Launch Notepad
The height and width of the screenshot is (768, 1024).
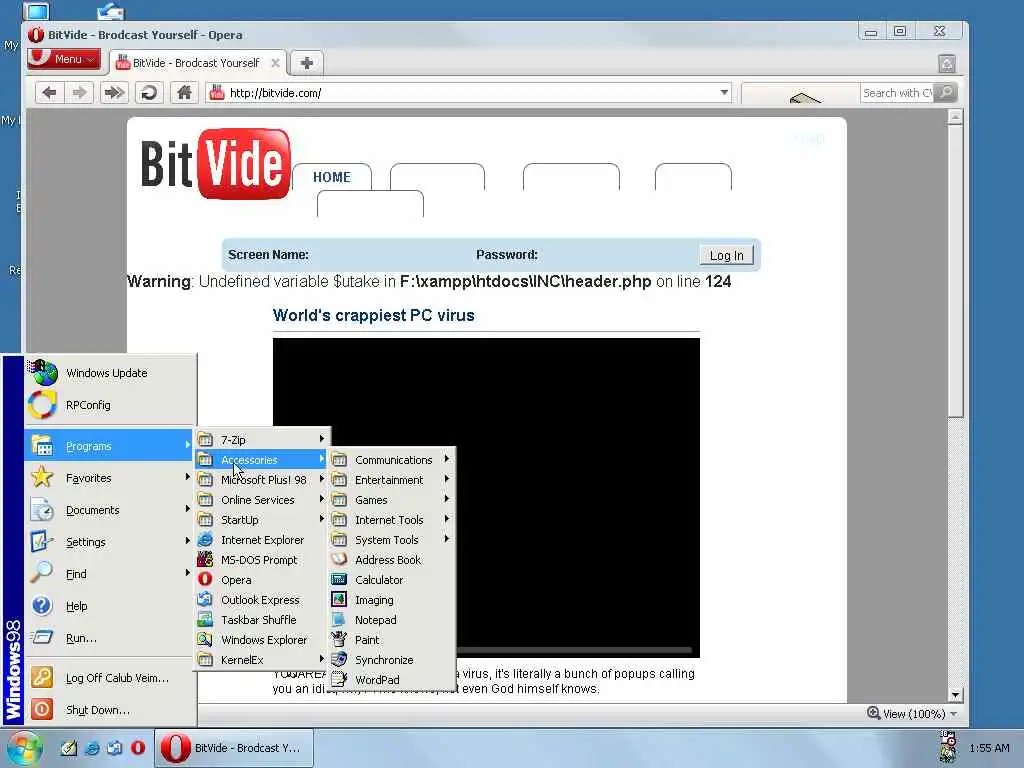(x=392, y=620)
